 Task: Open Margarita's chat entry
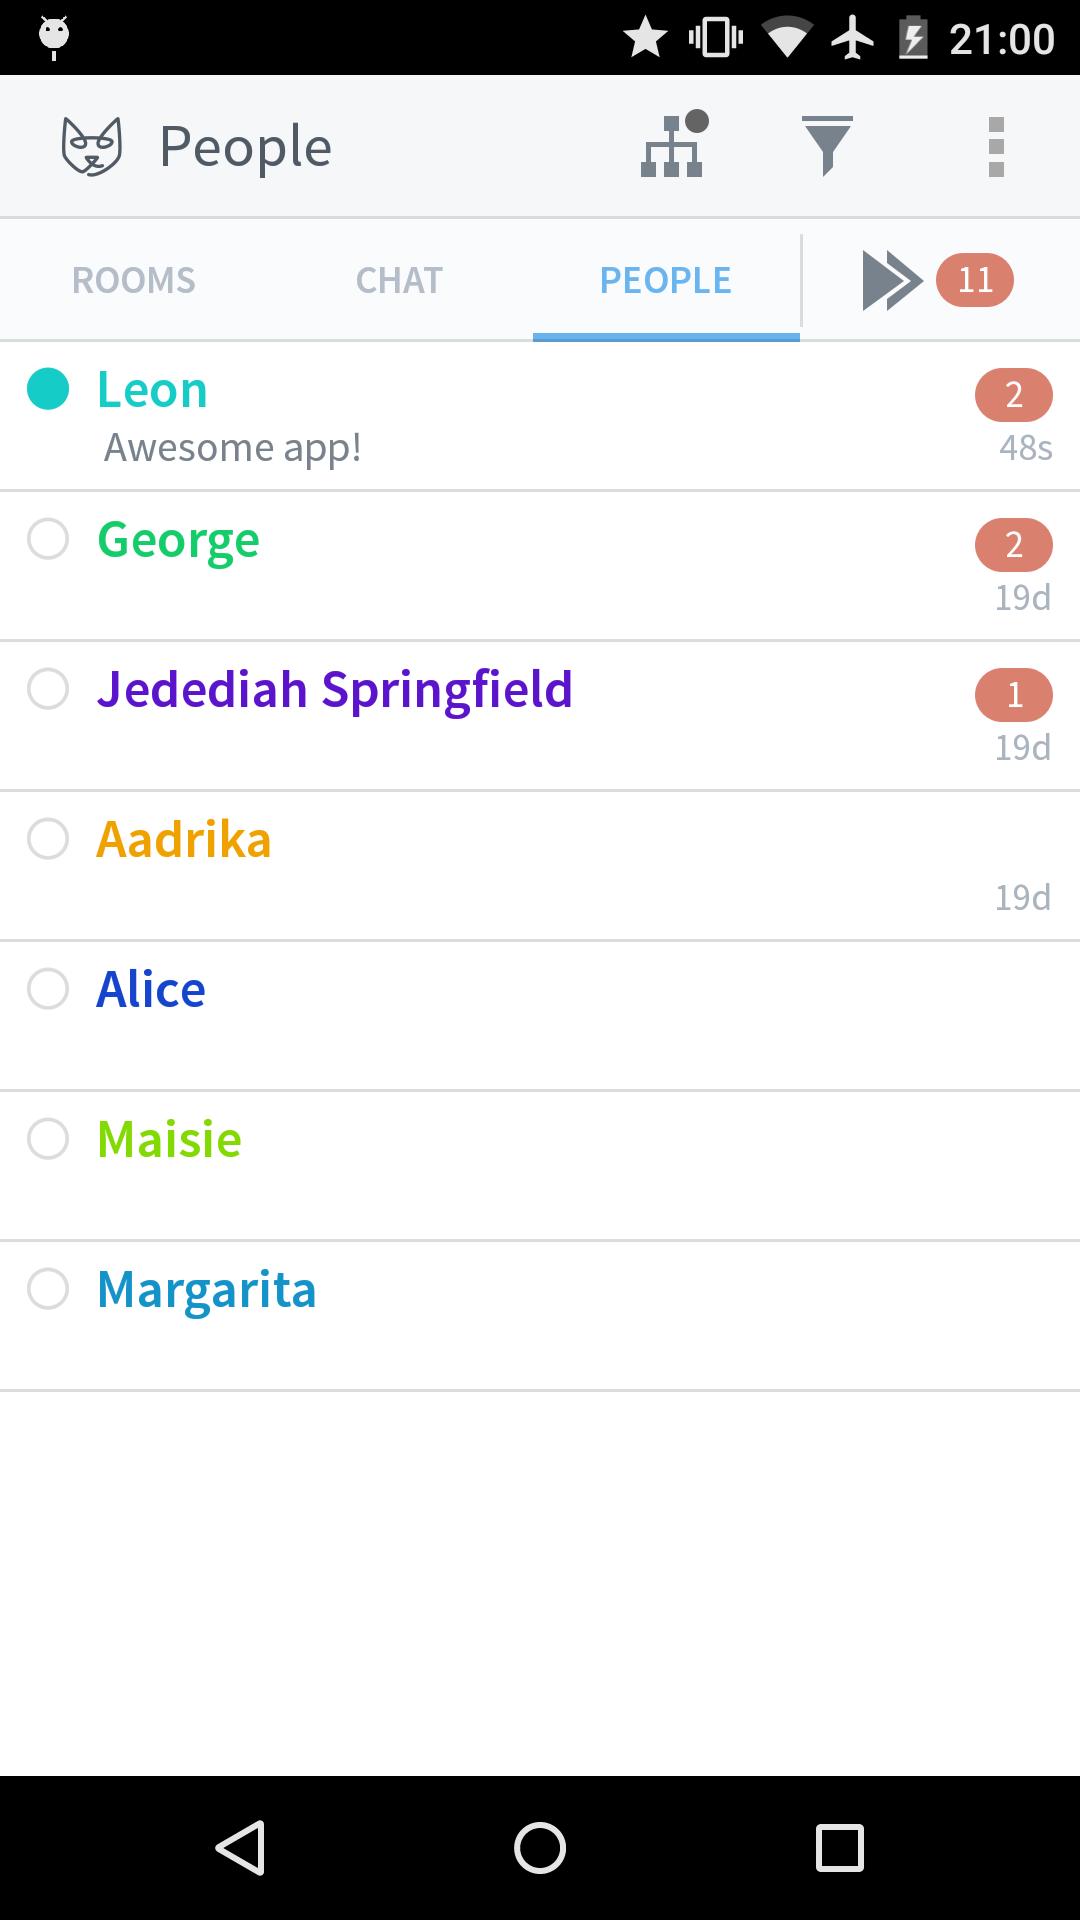click(x=207, y=1290)
